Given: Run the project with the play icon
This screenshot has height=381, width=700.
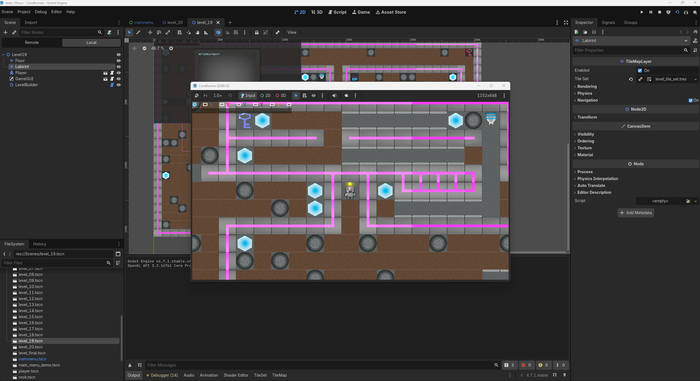Looking at the screenshot, I should (642, 12).
